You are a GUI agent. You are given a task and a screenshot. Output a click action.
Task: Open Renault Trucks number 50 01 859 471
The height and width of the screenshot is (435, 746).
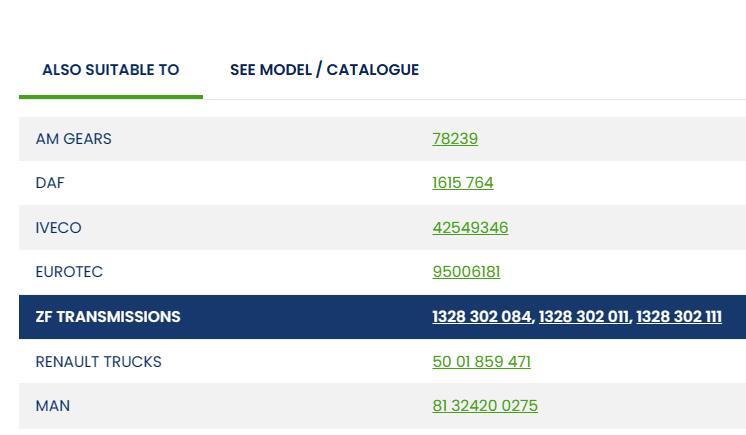click(481, 362)
